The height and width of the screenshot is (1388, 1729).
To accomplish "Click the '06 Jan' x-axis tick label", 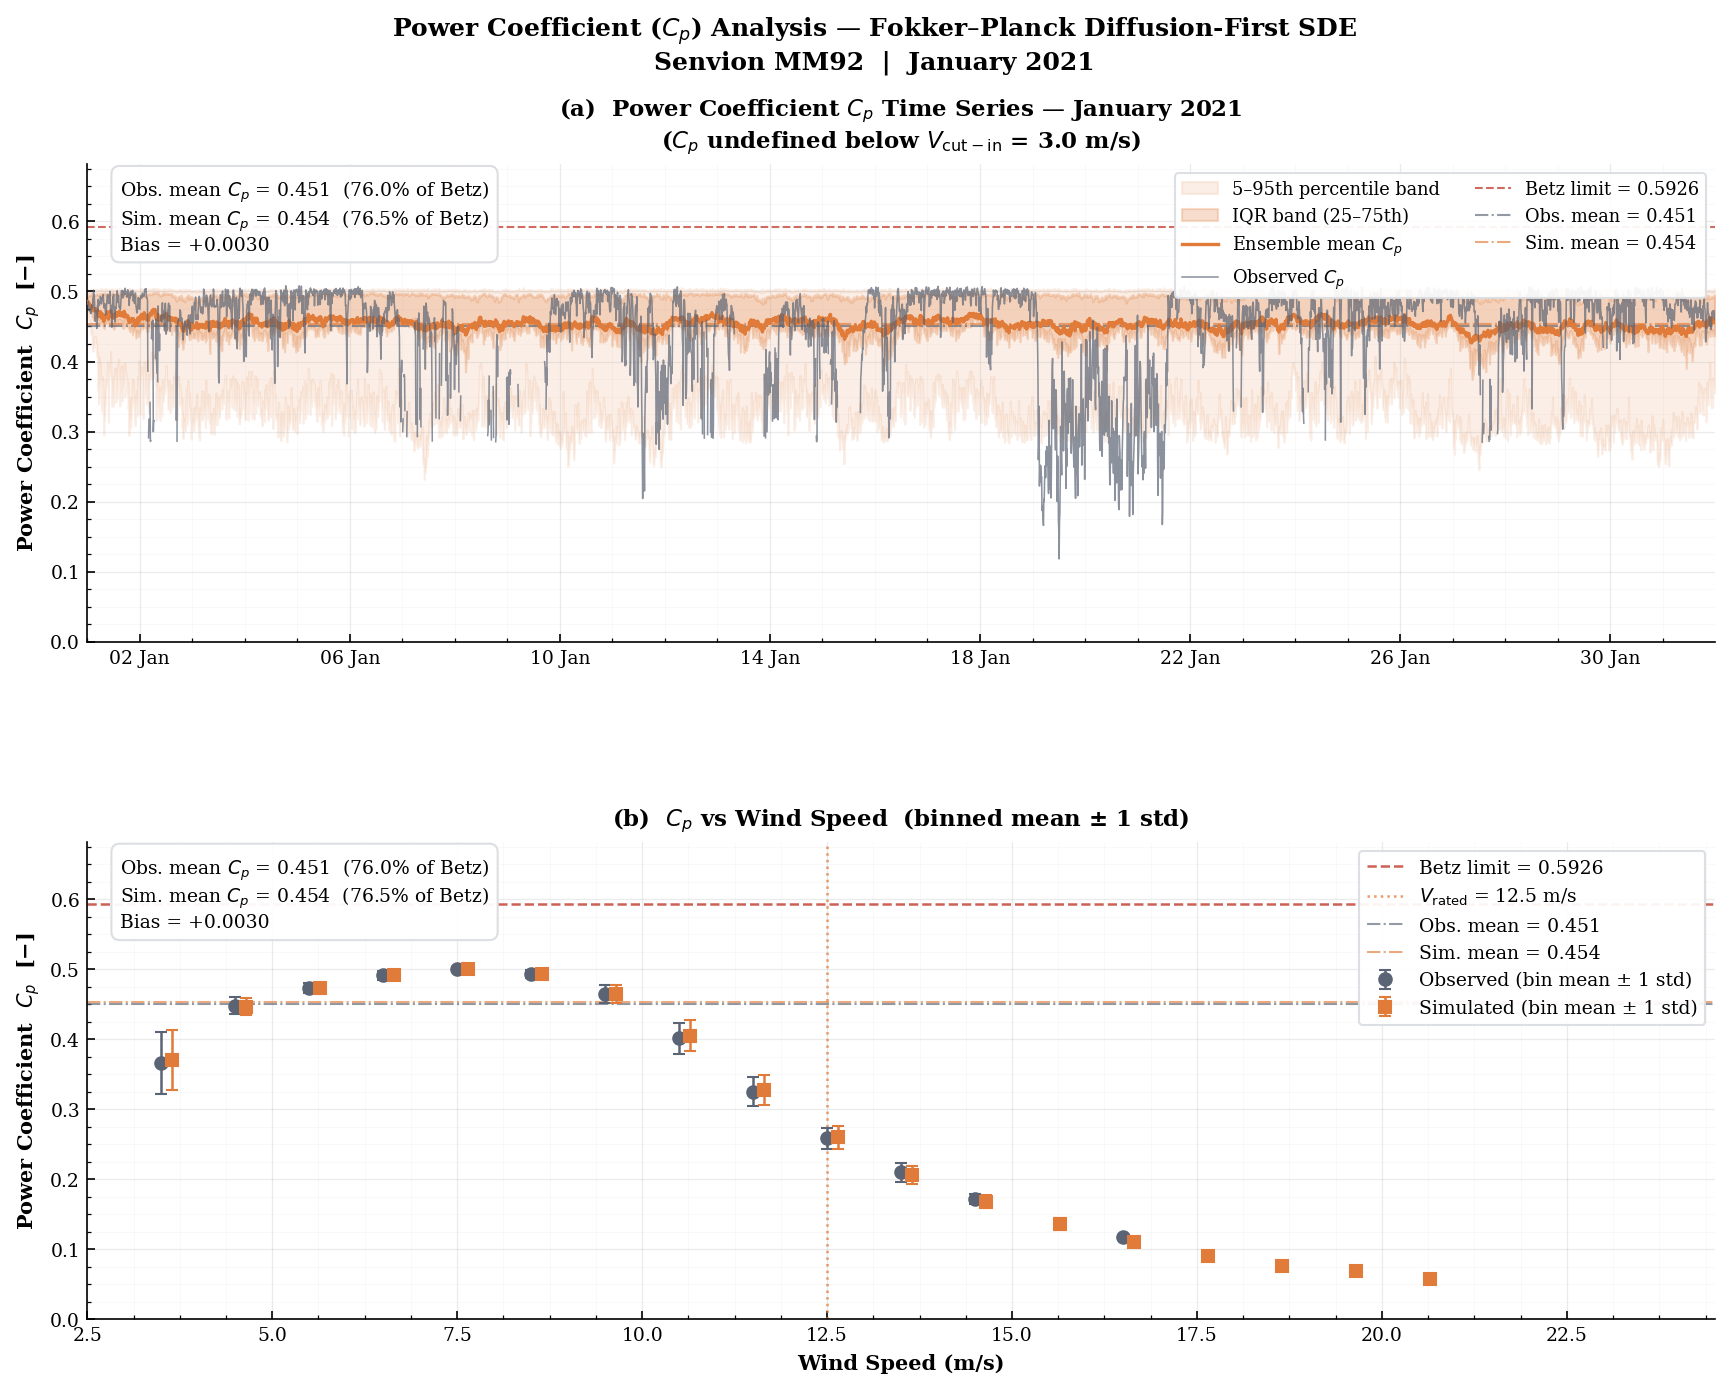I will (350, 658).
